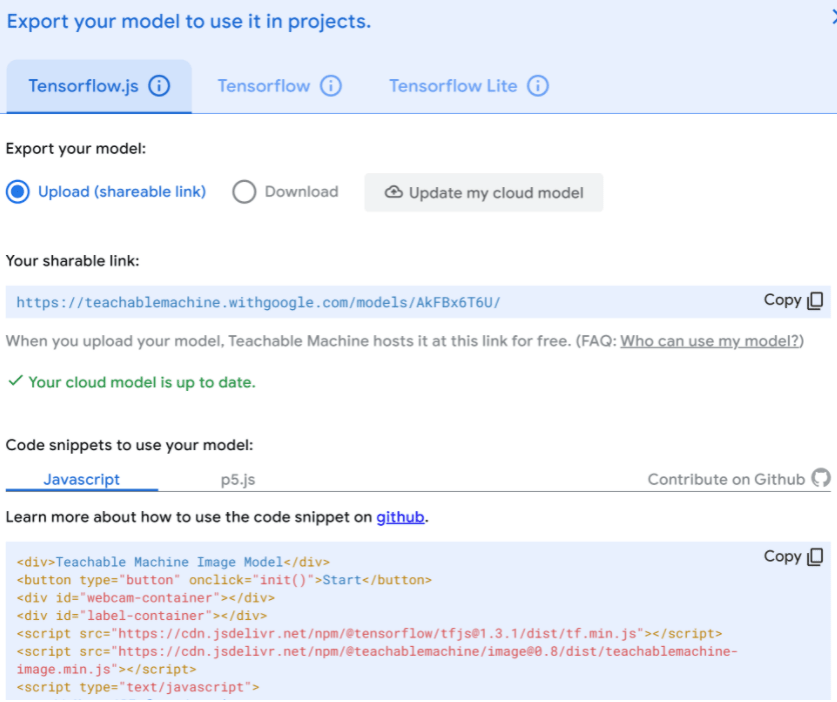This screenshot has width=837, height=702.
Task: Click the 'Export your model to use it in projects.' heading
Action: 188,21
